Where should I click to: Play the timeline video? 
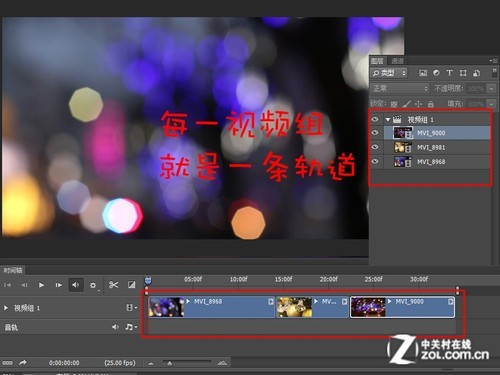click(x=41, y=285)
